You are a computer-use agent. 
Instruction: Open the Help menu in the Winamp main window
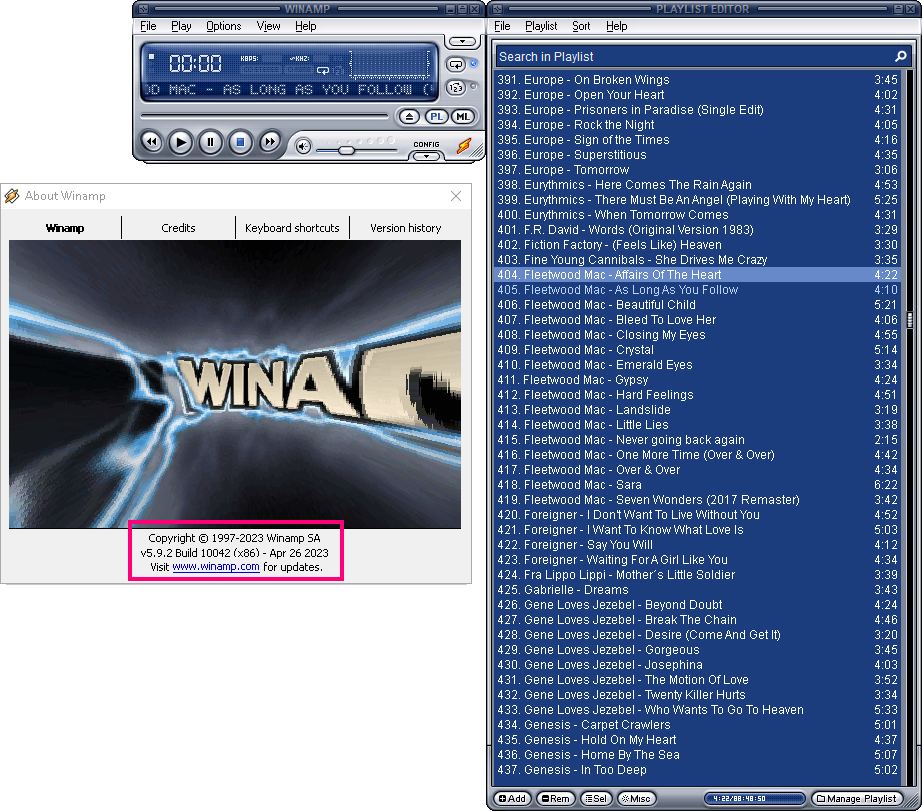(x=305, y=26)
